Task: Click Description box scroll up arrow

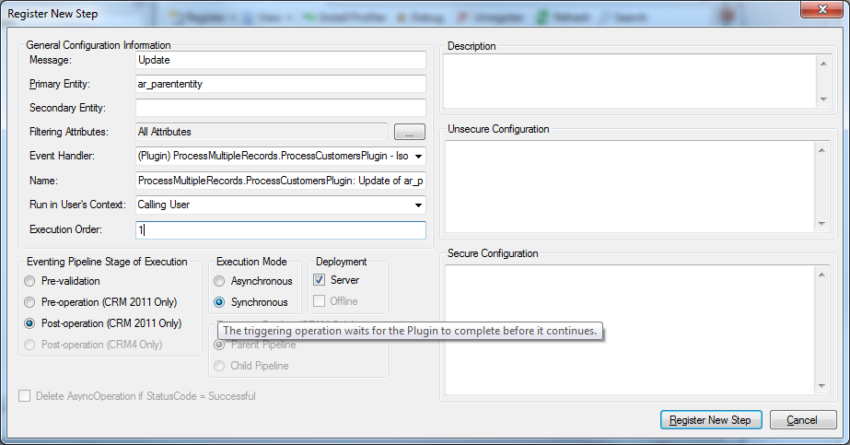Action: (823, 64)
